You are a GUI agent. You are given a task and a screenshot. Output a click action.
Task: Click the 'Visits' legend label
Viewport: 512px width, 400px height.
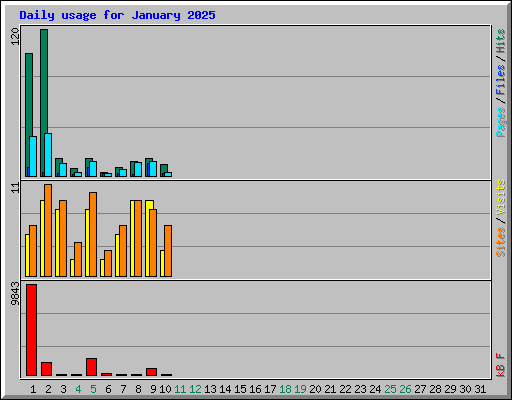501,197
